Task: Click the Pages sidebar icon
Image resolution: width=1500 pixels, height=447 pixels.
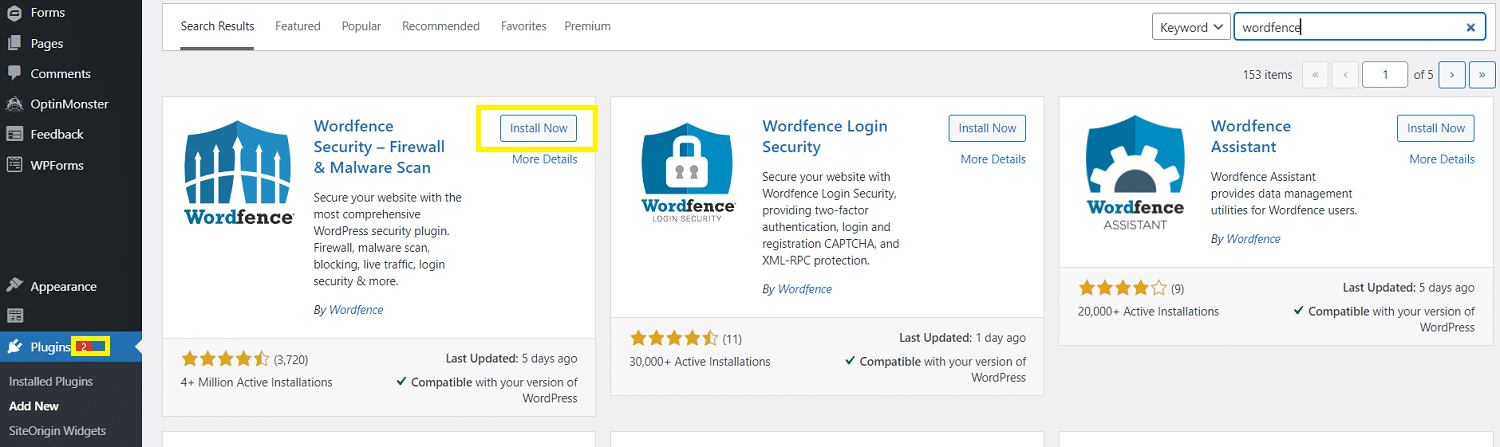Action: (x=15, y=43)
